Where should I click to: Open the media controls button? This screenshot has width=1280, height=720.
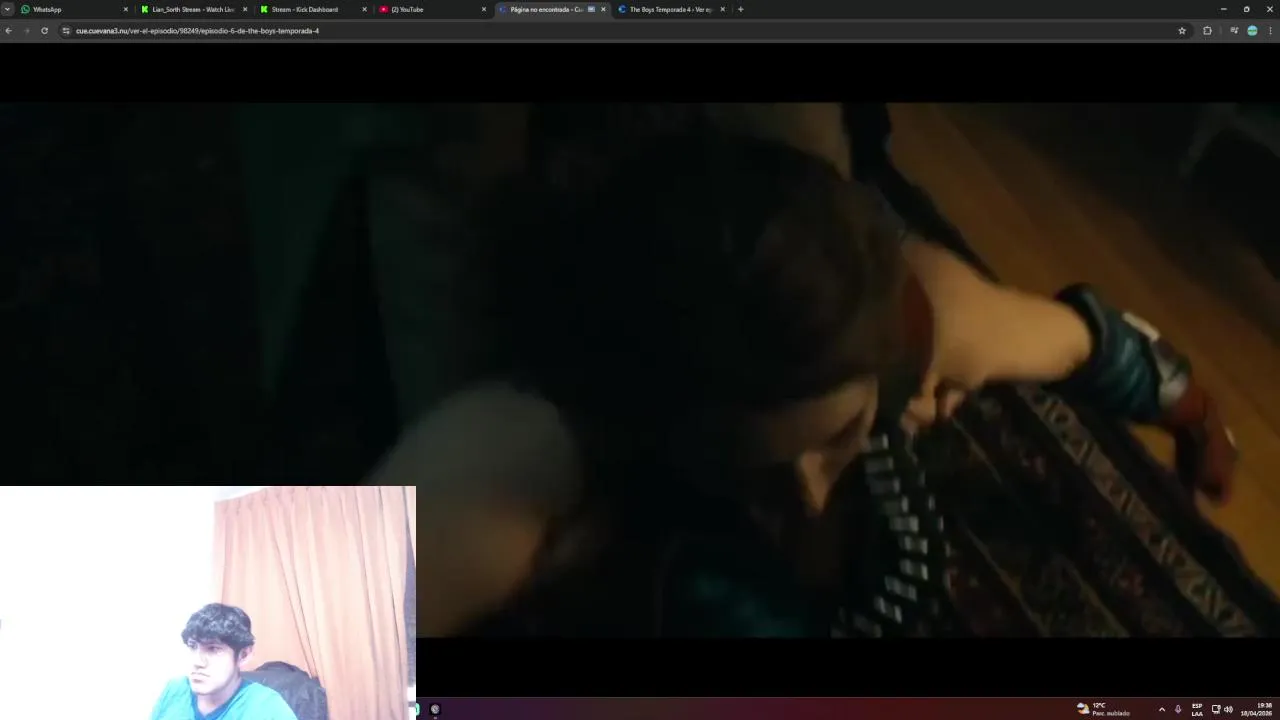[x=1234, y=31]
